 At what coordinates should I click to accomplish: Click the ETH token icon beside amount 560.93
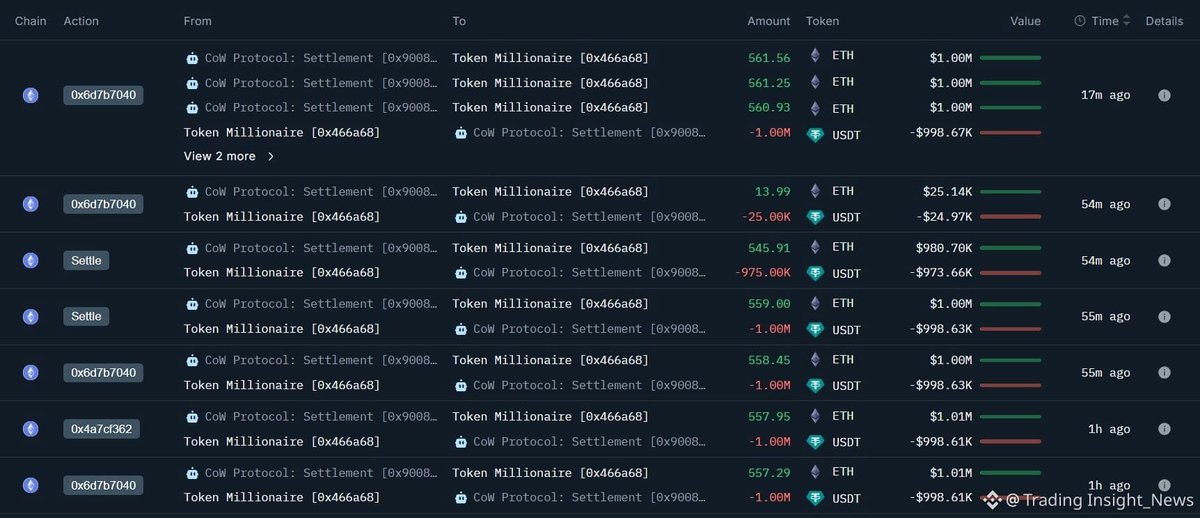814,107
